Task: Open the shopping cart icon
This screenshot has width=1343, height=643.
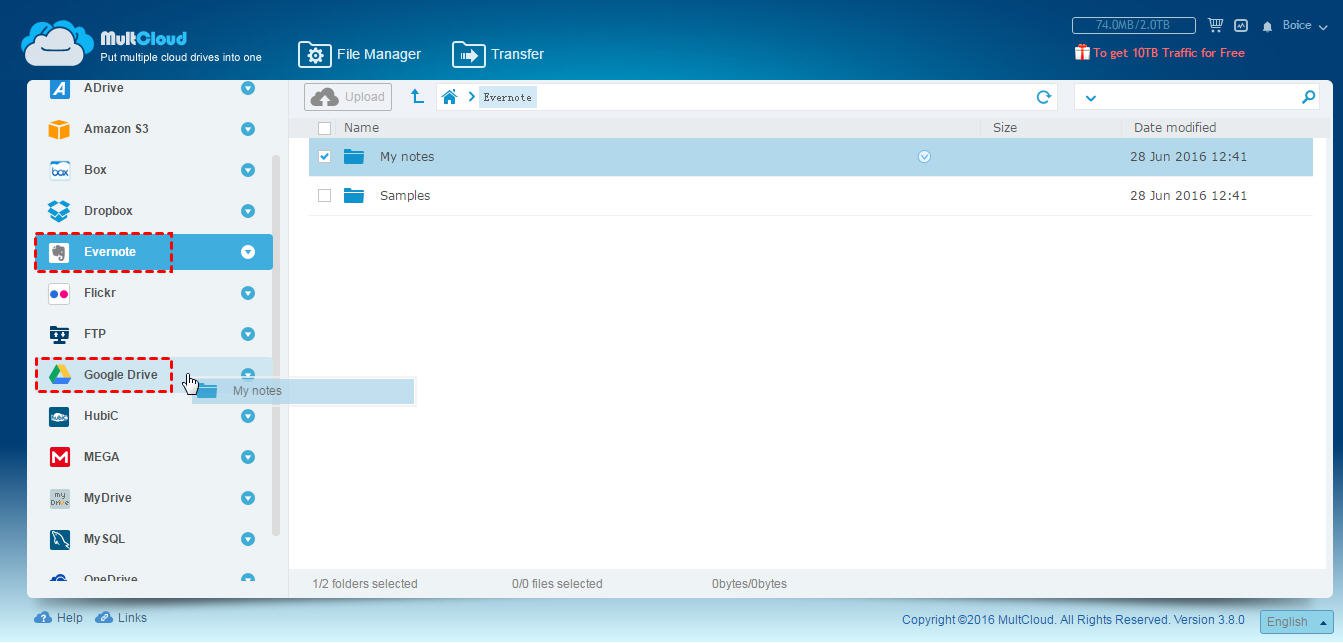Action: 1215,25
